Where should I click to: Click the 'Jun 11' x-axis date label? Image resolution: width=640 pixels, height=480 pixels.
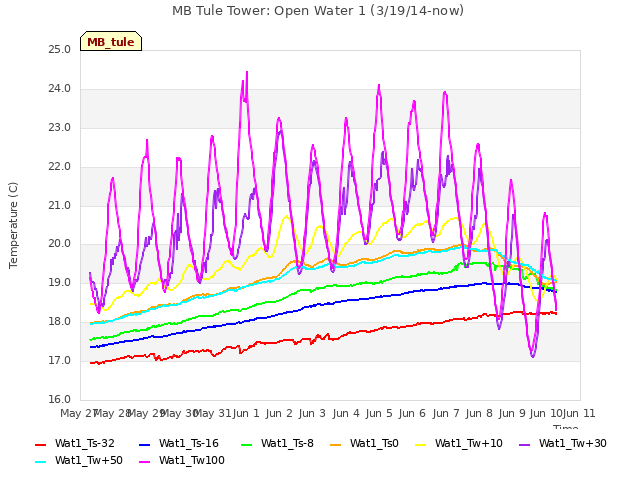(579, 413)
